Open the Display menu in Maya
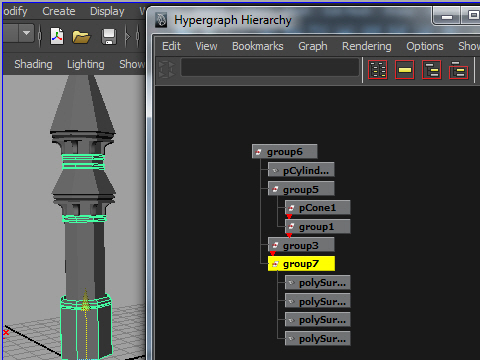This screenshot has height=360, width=480. (107, 11)
